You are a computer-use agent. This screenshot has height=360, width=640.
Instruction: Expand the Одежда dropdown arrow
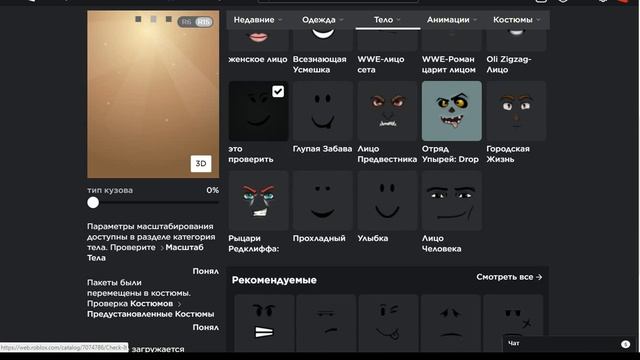click(x=341, y=20)
